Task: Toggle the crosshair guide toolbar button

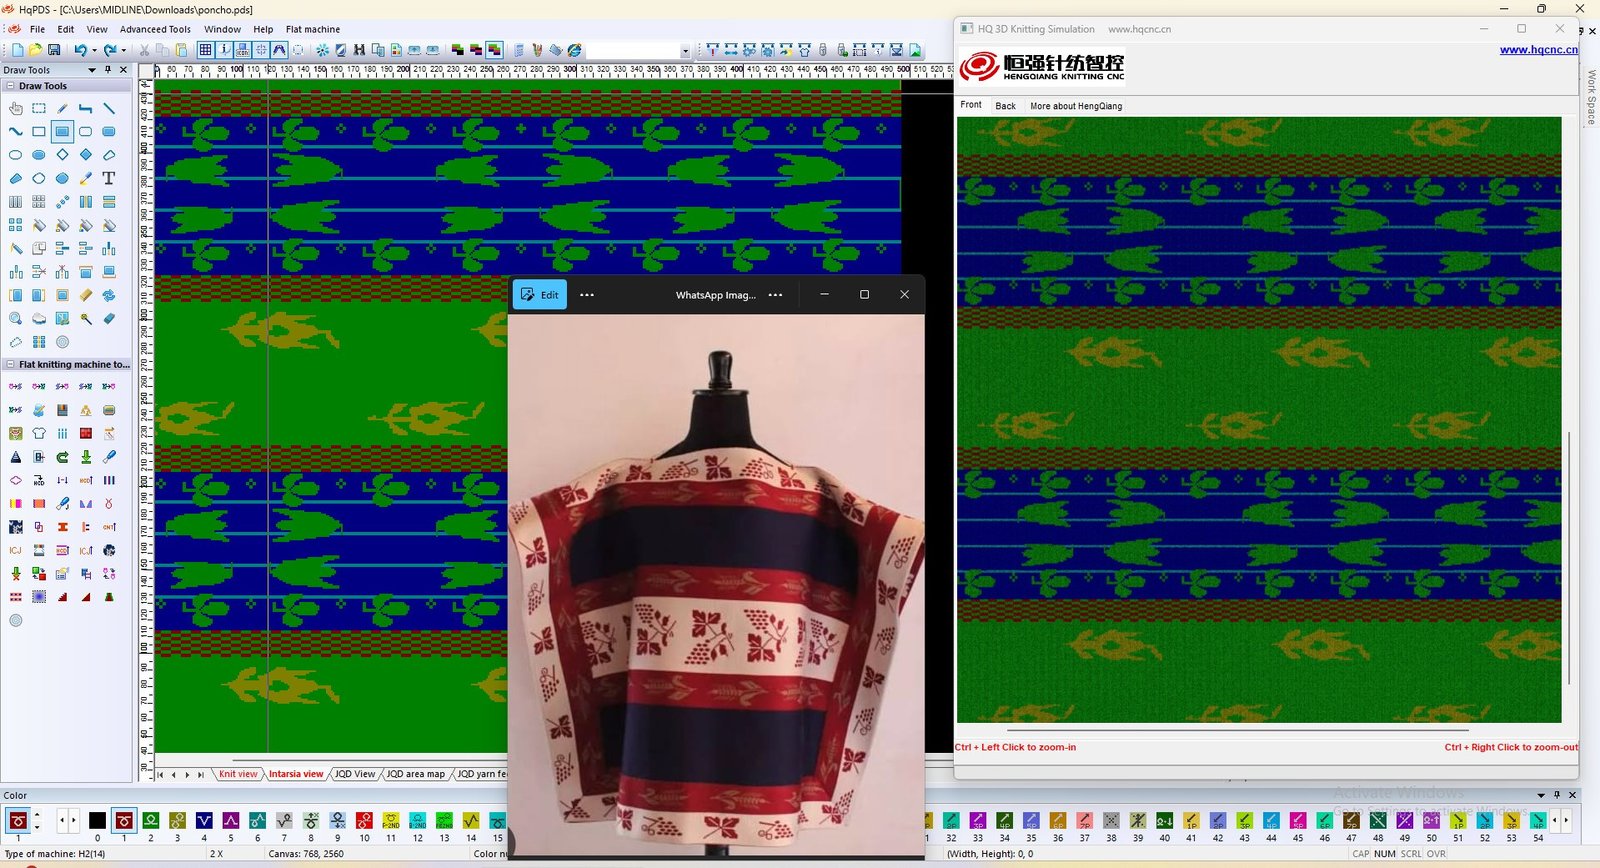Action: 261,50
